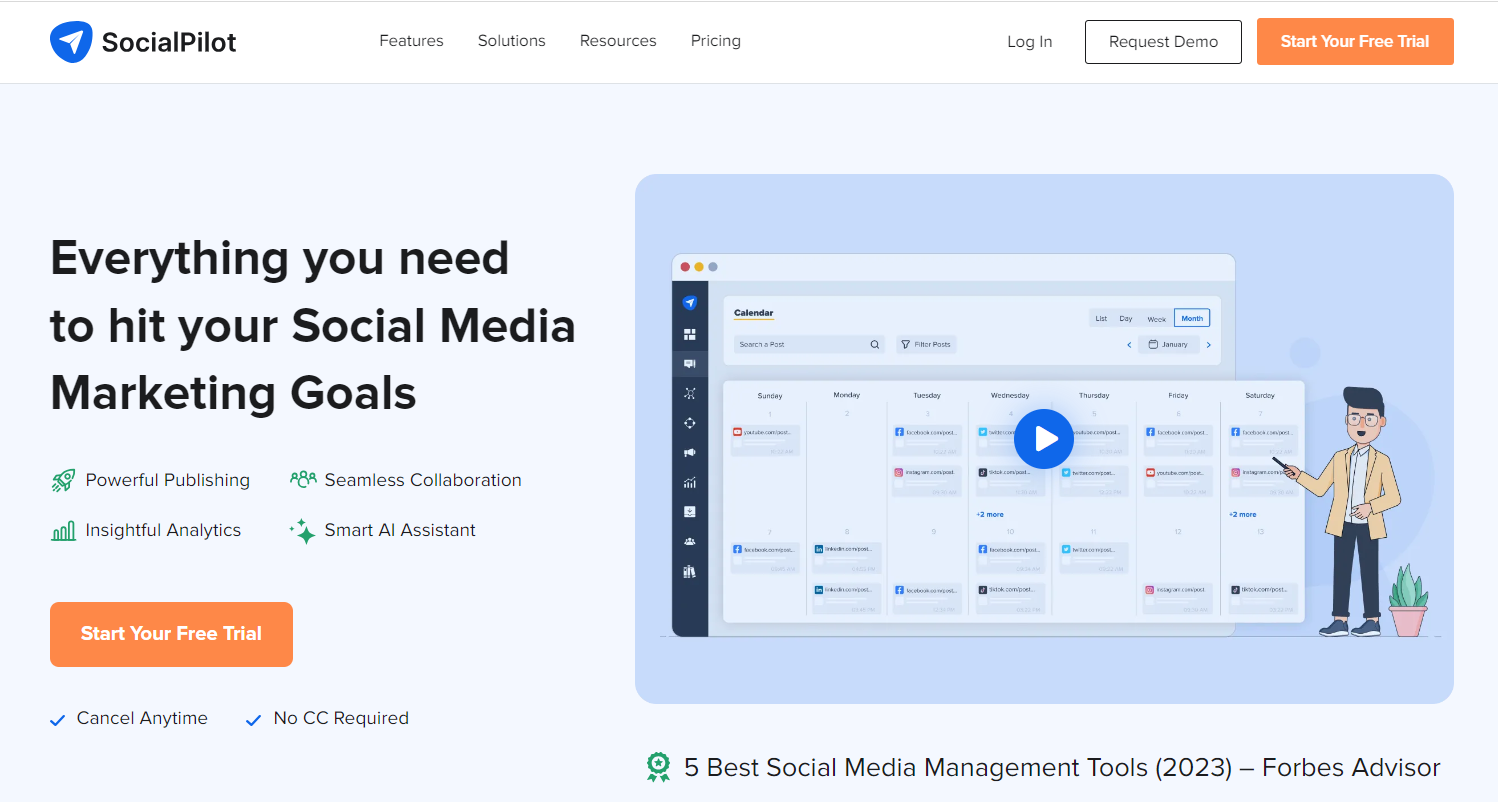Click the checkmark next to No CC Required
Screen dimensions: 1498x802
(254, 719)
